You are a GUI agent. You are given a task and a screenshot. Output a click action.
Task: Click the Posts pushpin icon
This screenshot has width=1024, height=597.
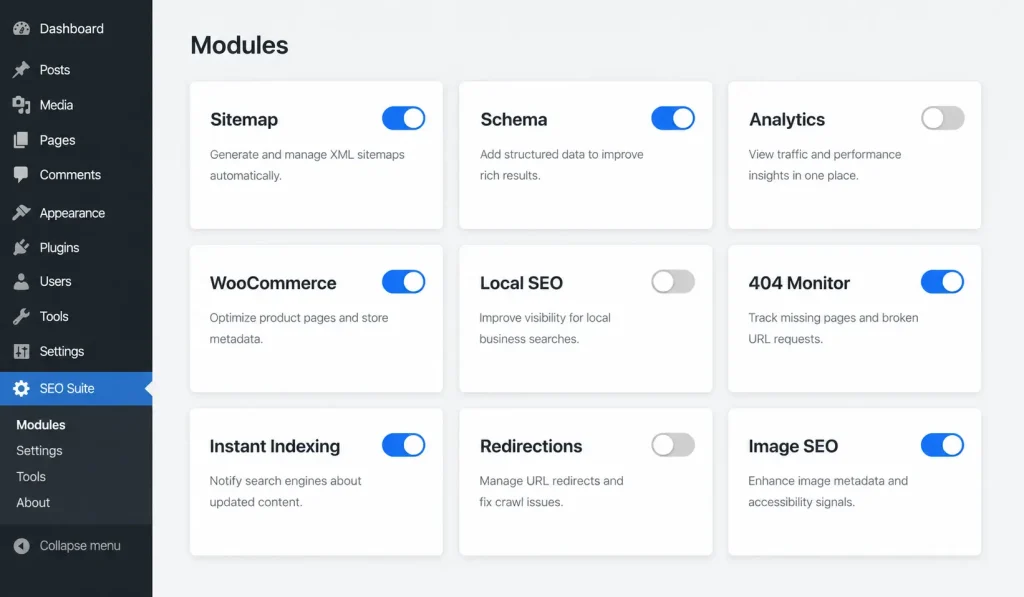[x=22, y=69]
